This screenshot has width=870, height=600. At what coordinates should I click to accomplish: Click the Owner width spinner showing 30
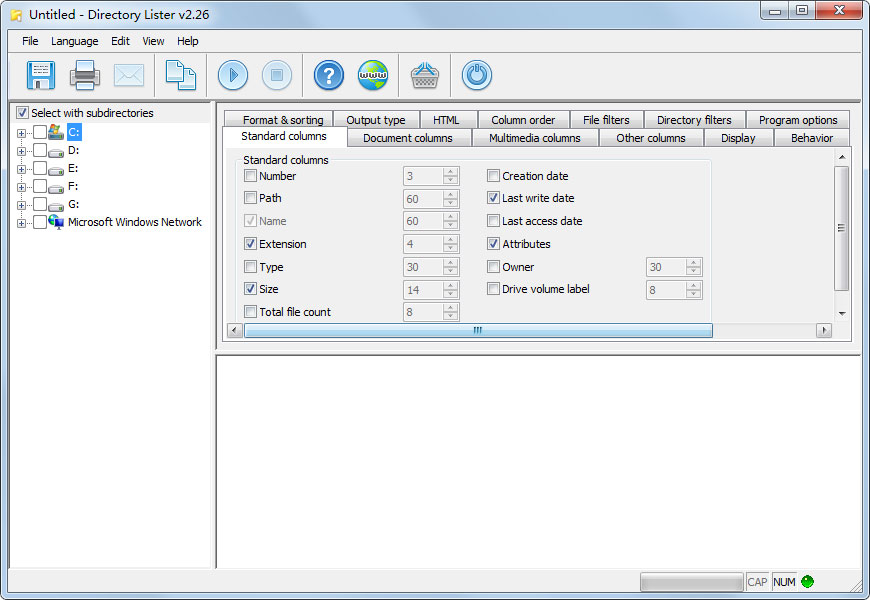674,267
